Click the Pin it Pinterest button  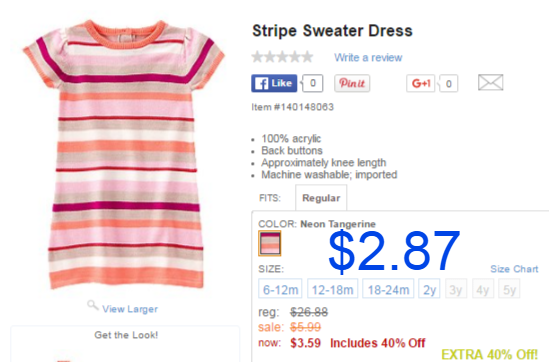pyautogui.click(x=352, y=83)
